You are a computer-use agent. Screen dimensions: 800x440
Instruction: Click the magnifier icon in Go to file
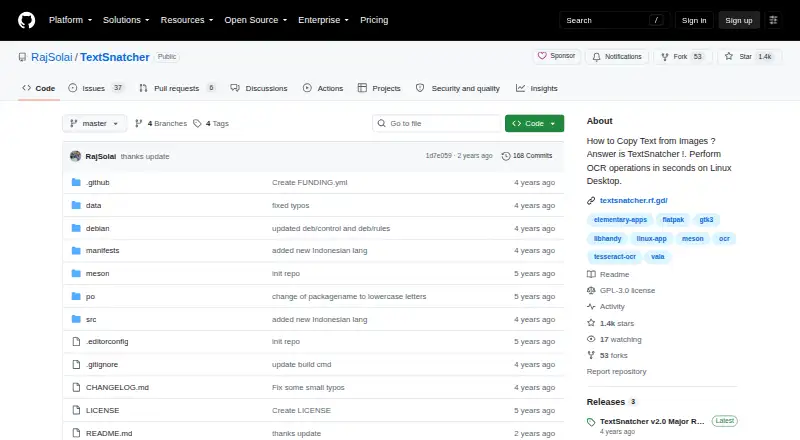click(381, 124)
